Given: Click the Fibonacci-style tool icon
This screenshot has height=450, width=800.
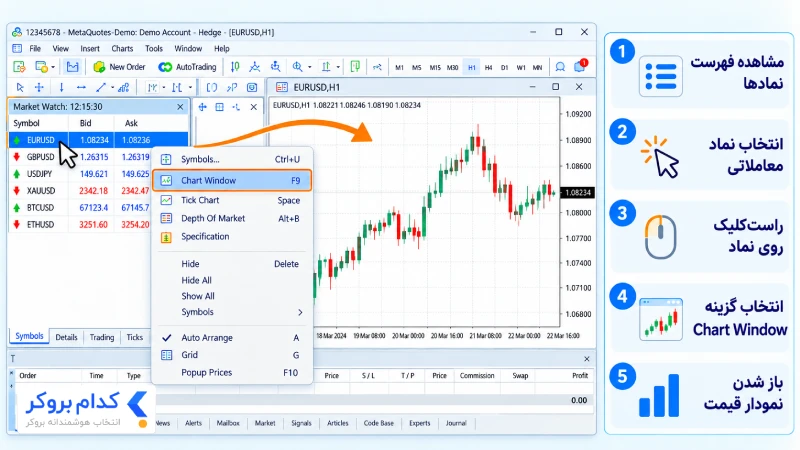Looking at the screenshot, I should [152, 87].
